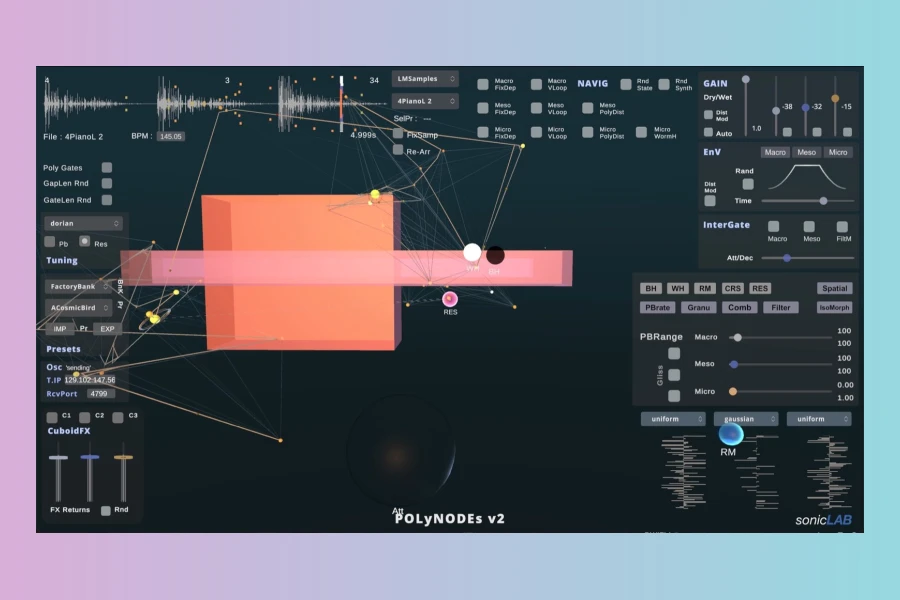Enable Re-Arr checkbox
The image size is (900, 600).
point(398,150)
